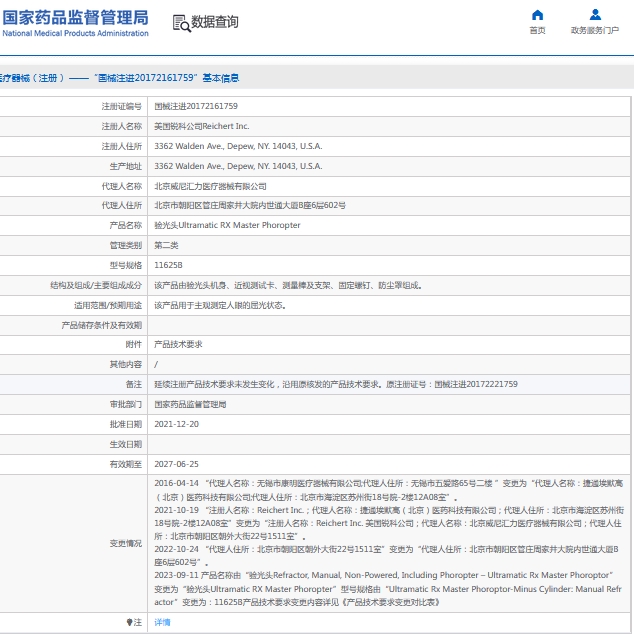Click the government service portal person icon
Screen dimensions: 634x635
595,15
